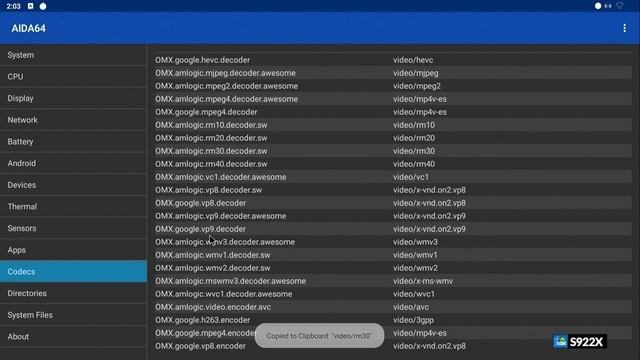Select Display in the sidebar

click(x=73, y=98)
